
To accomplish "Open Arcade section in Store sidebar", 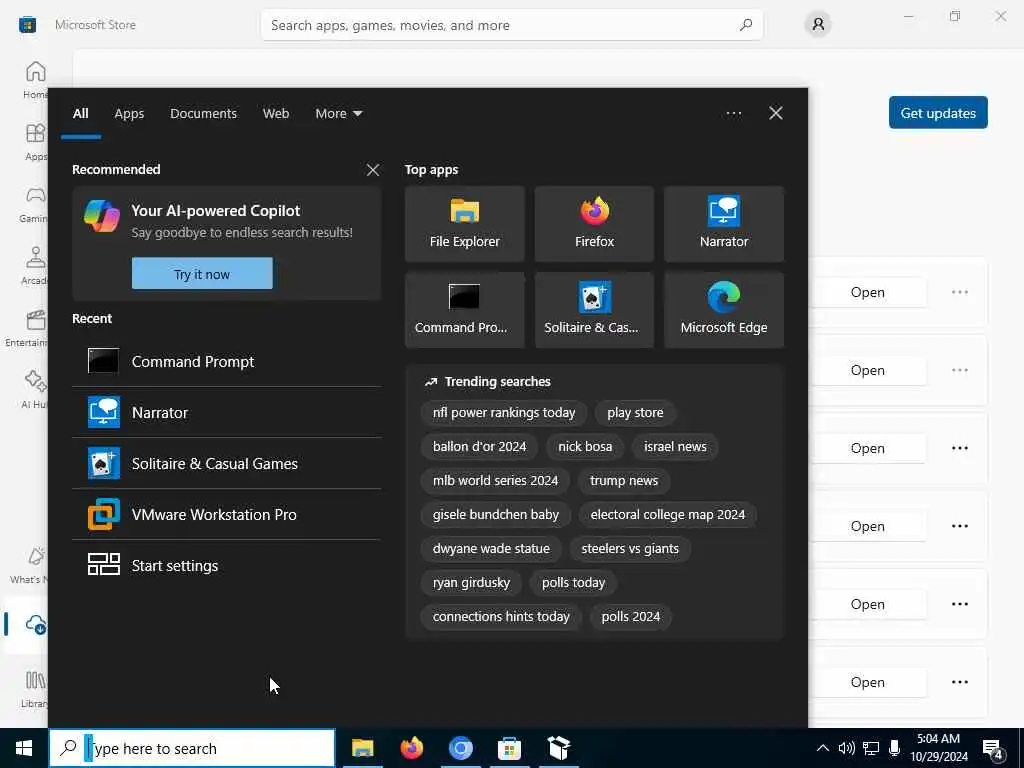I will pos(35,266).
